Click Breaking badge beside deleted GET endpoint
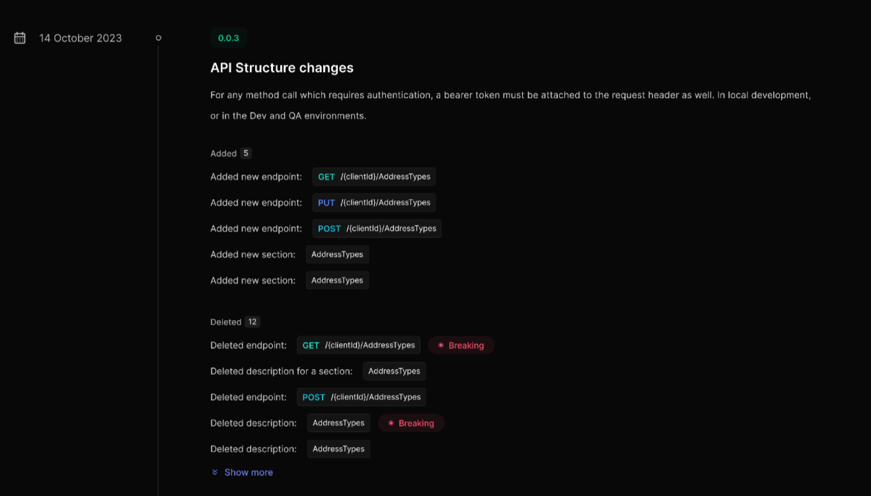The height and width of the screenshot is (496, 871). pyautogui.click(x=461, y=346)
